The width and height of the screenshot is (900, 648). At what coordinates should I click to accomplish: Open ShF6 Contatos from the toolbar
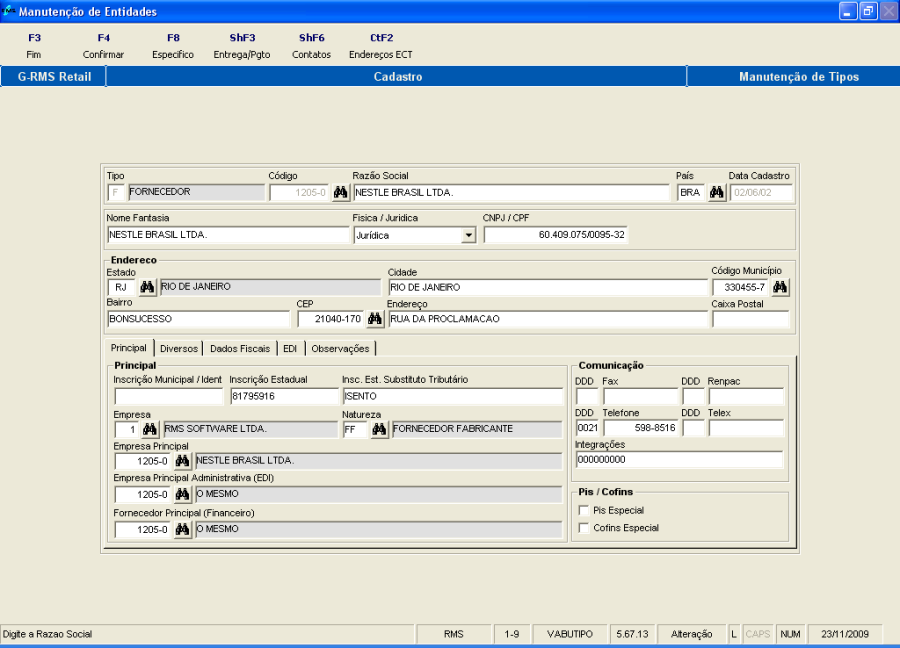pyautogui.click(x=311, y=46)
